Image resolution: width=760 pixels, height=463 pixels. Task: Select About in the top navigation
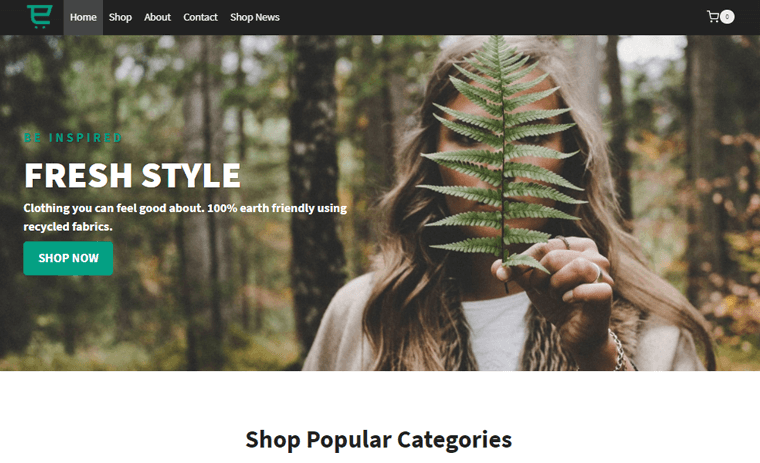point(158,17)
